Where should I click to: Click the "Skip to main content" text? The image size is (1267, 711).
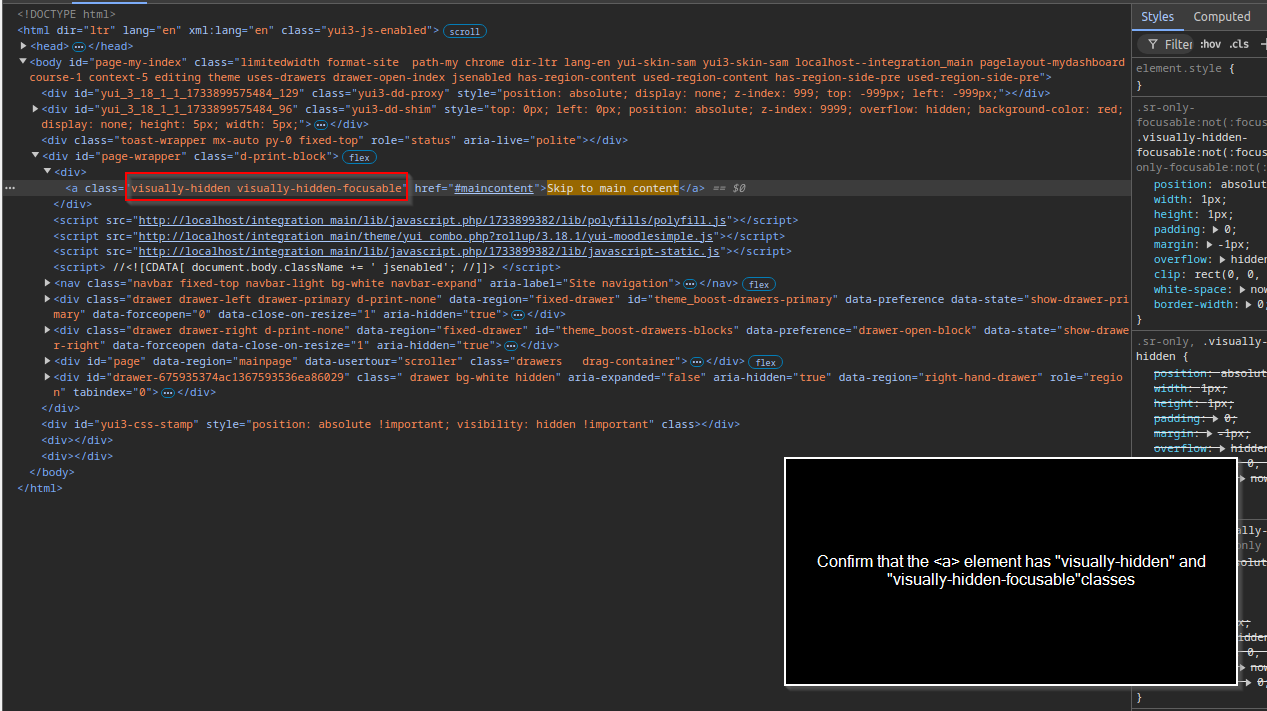[x=612, y=188]
